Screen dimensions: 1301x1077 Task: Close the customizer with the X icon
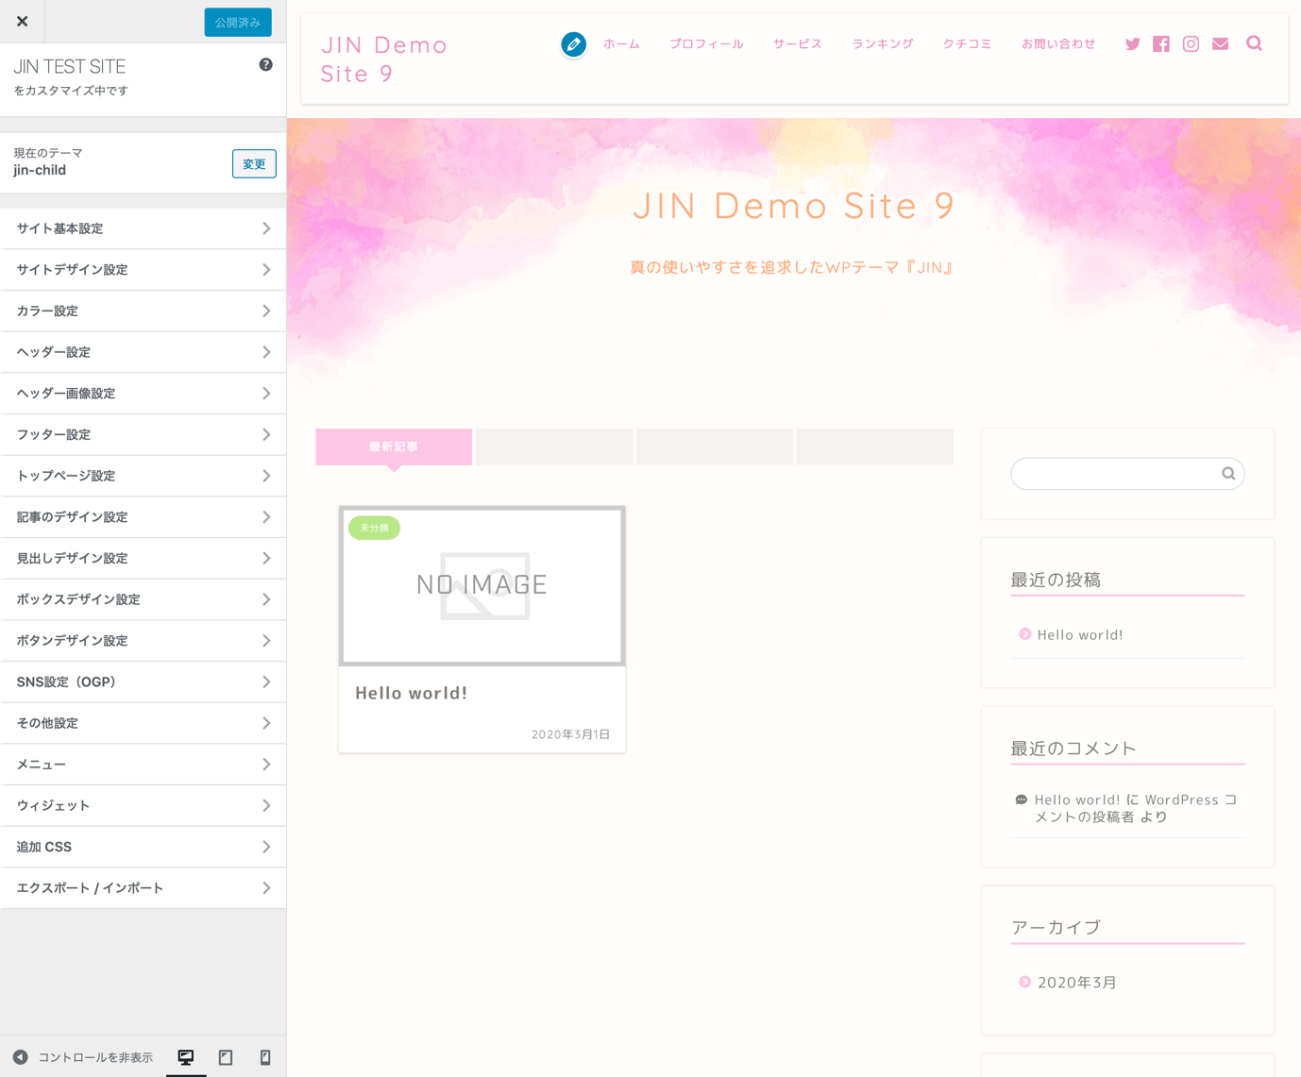[x=22, y=21]
